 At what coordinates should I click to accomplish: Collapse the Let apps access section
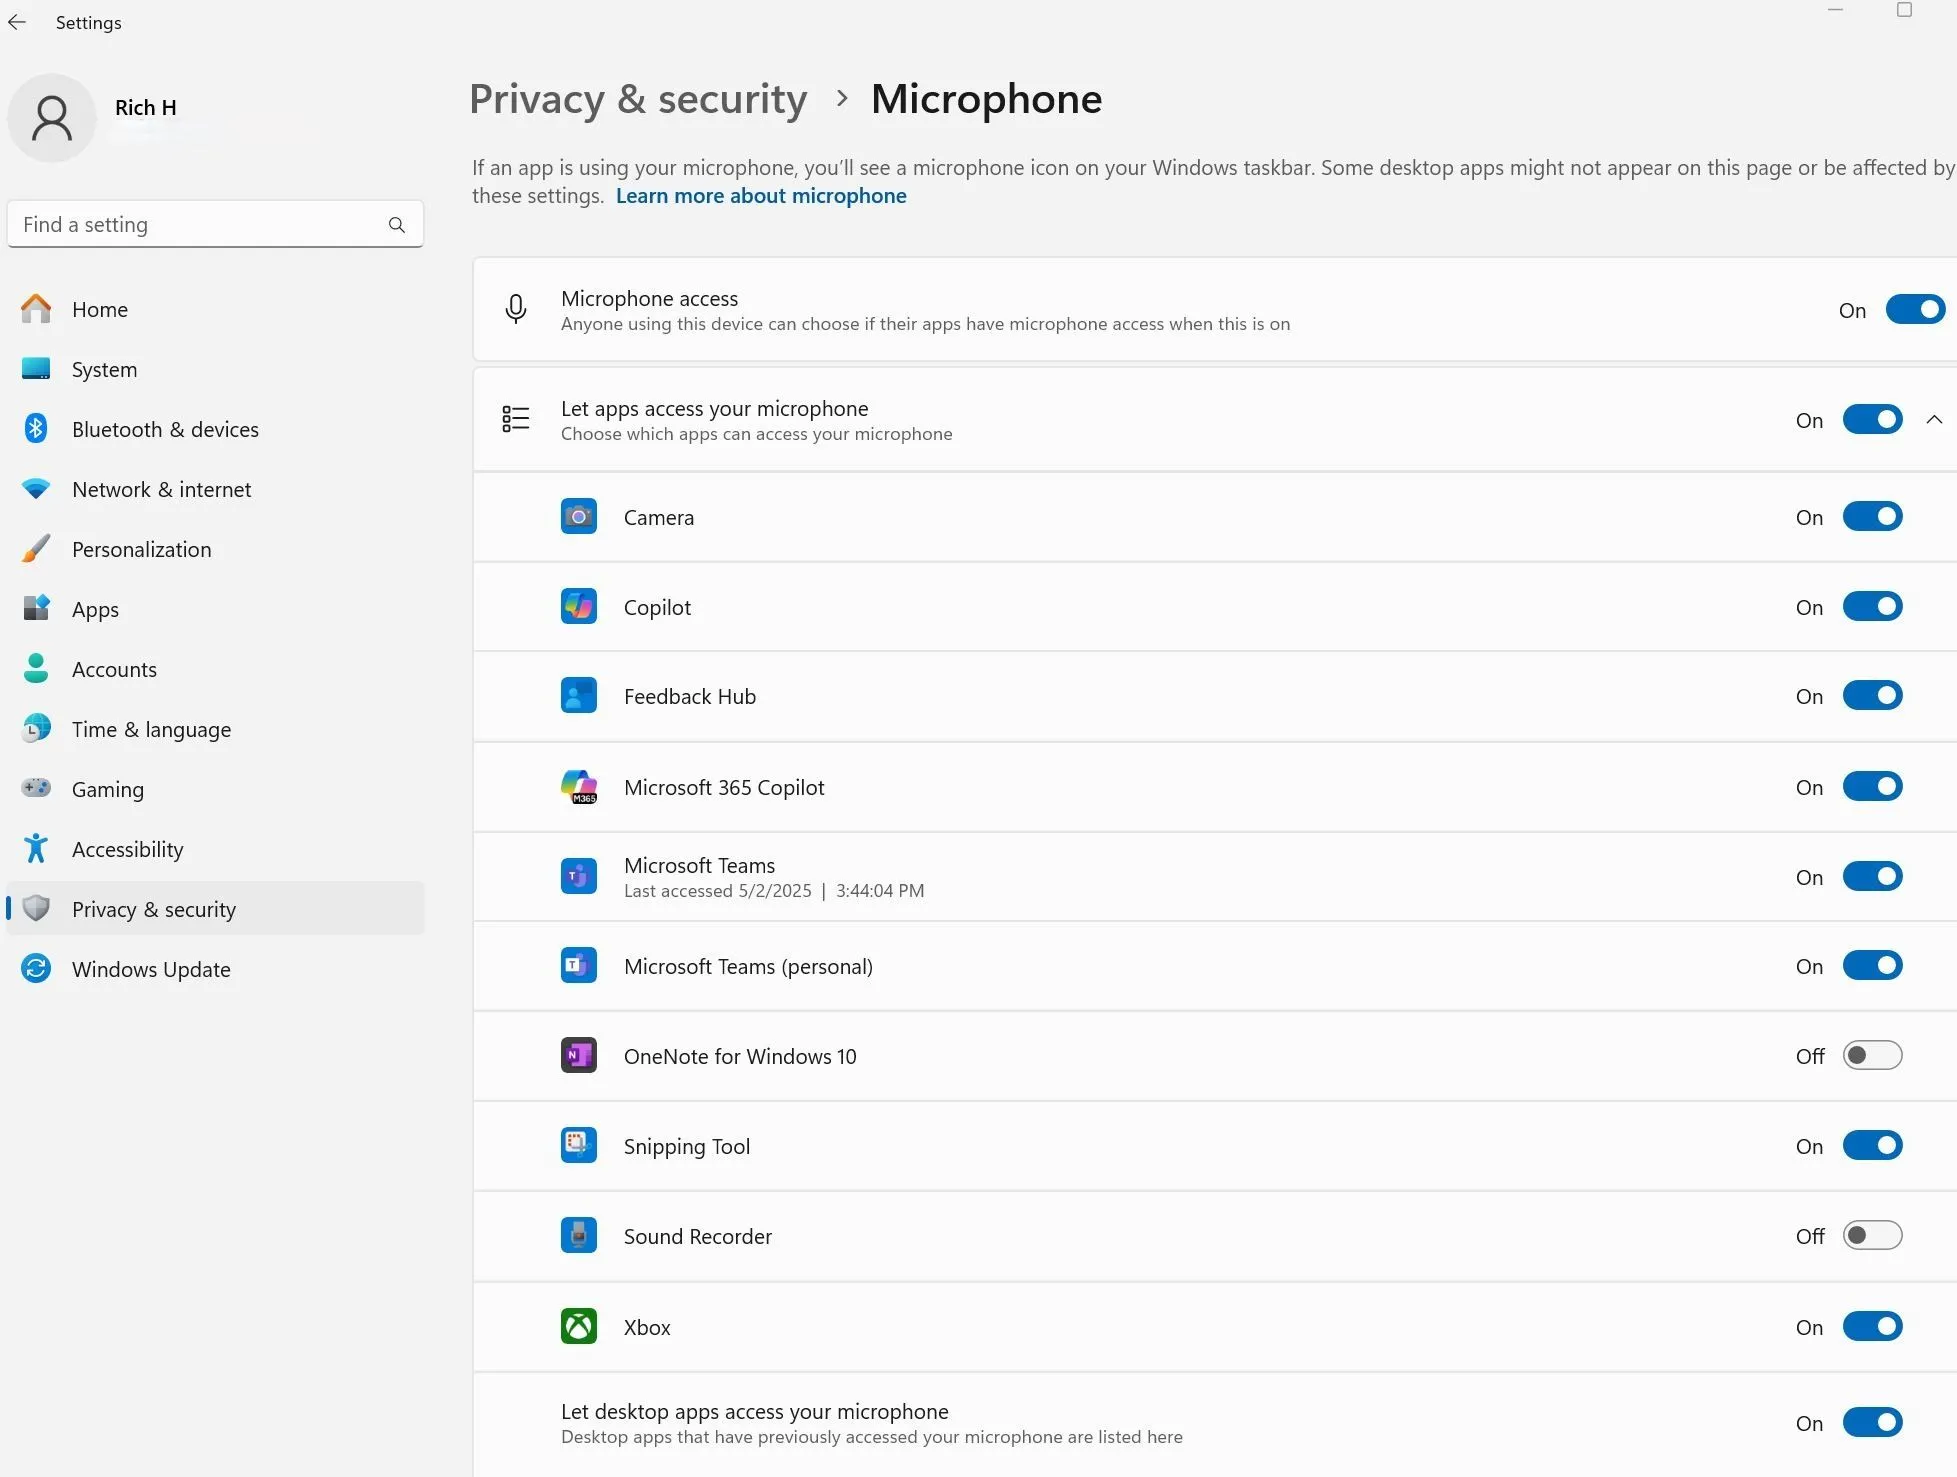coord(1934,419)
